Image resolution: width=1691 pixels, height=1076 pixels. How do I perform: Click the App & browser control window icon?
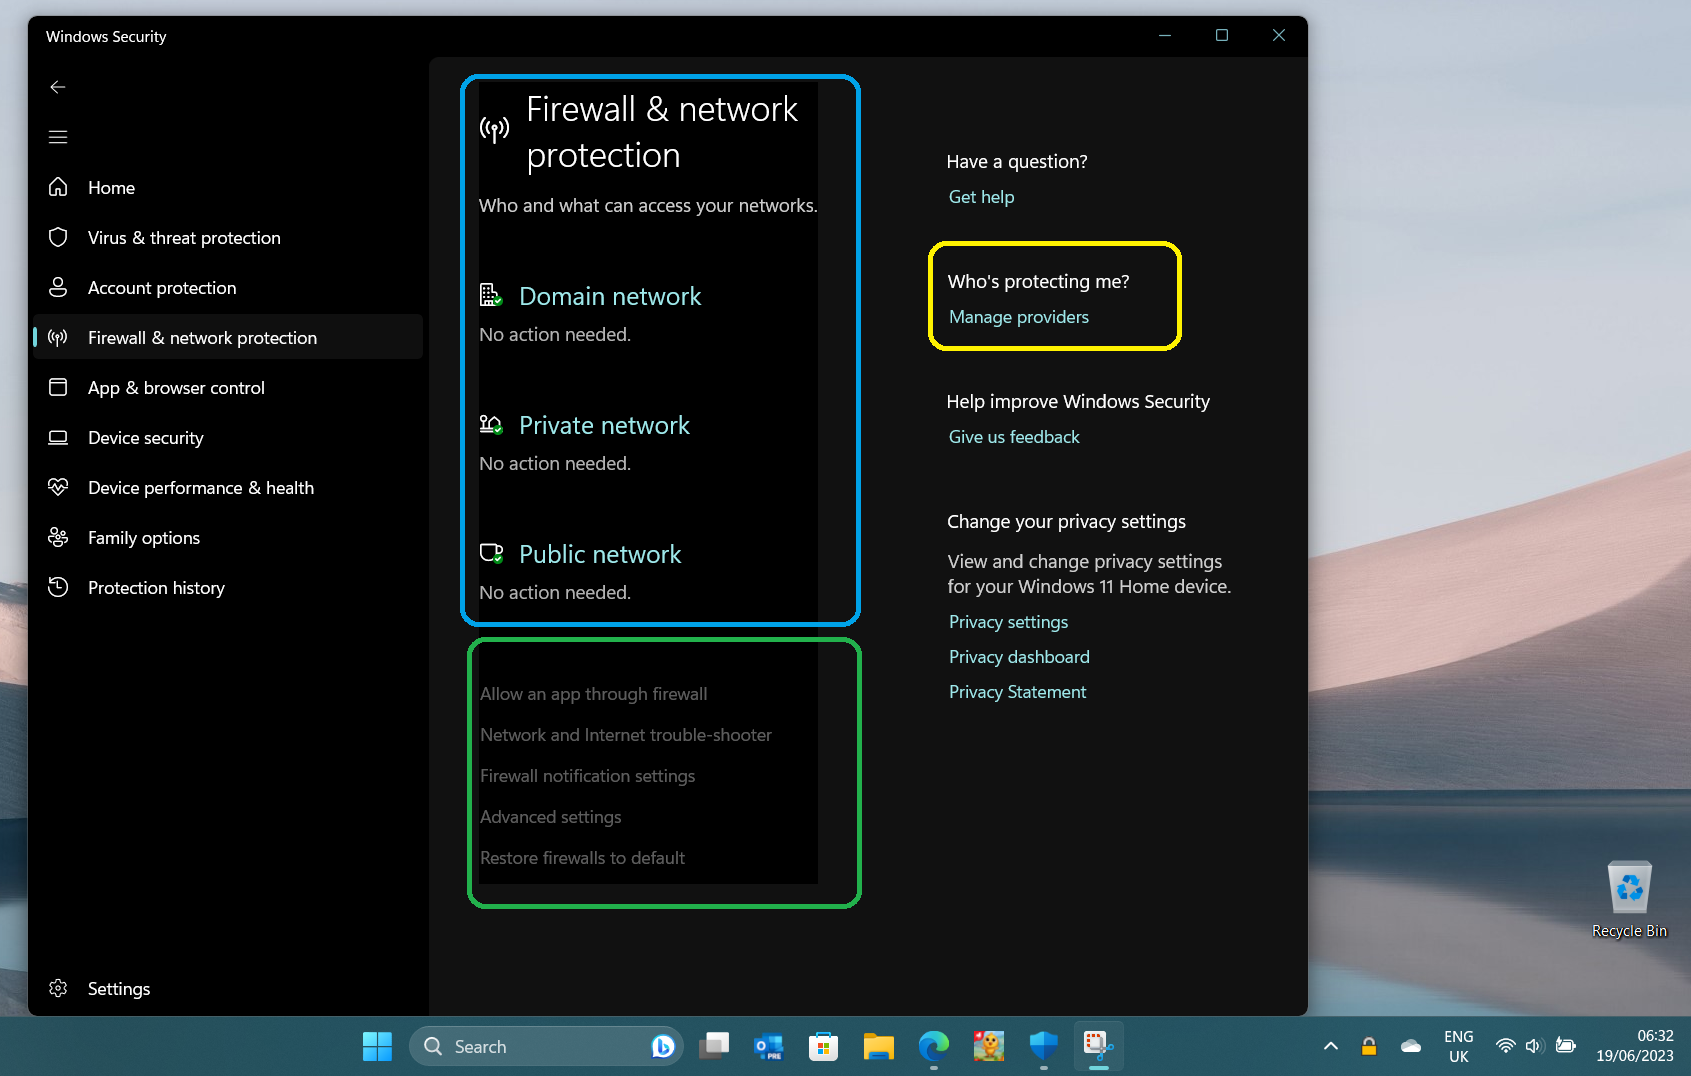pyautogui.click(x=58, y=387)
